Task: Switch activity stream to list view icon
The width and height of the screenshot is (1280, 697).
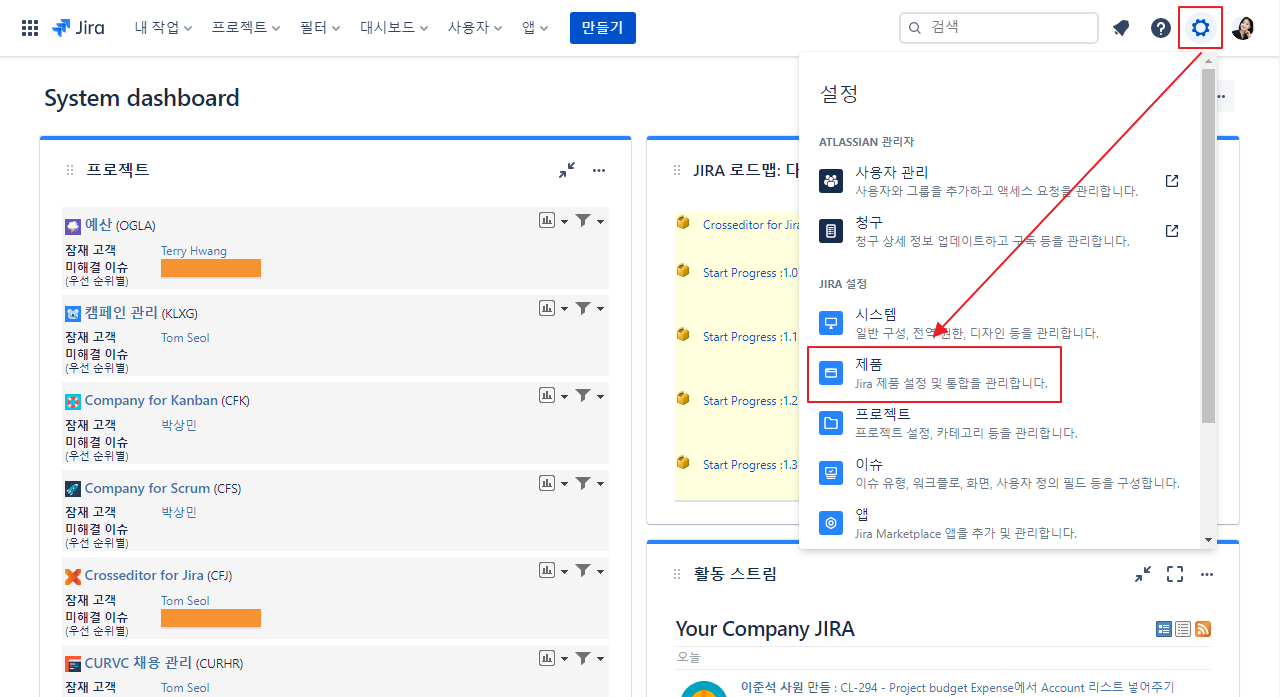Action: point(1183,629)
